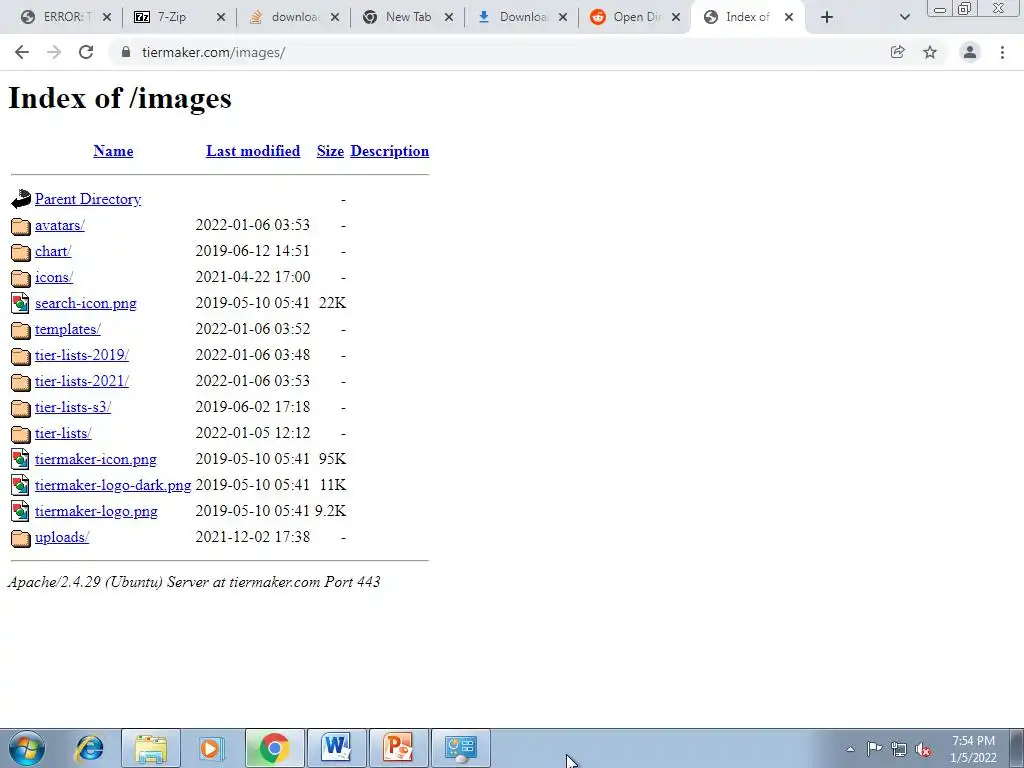Close the ERROR tab

pyautogui.click(x=106, y=17)
